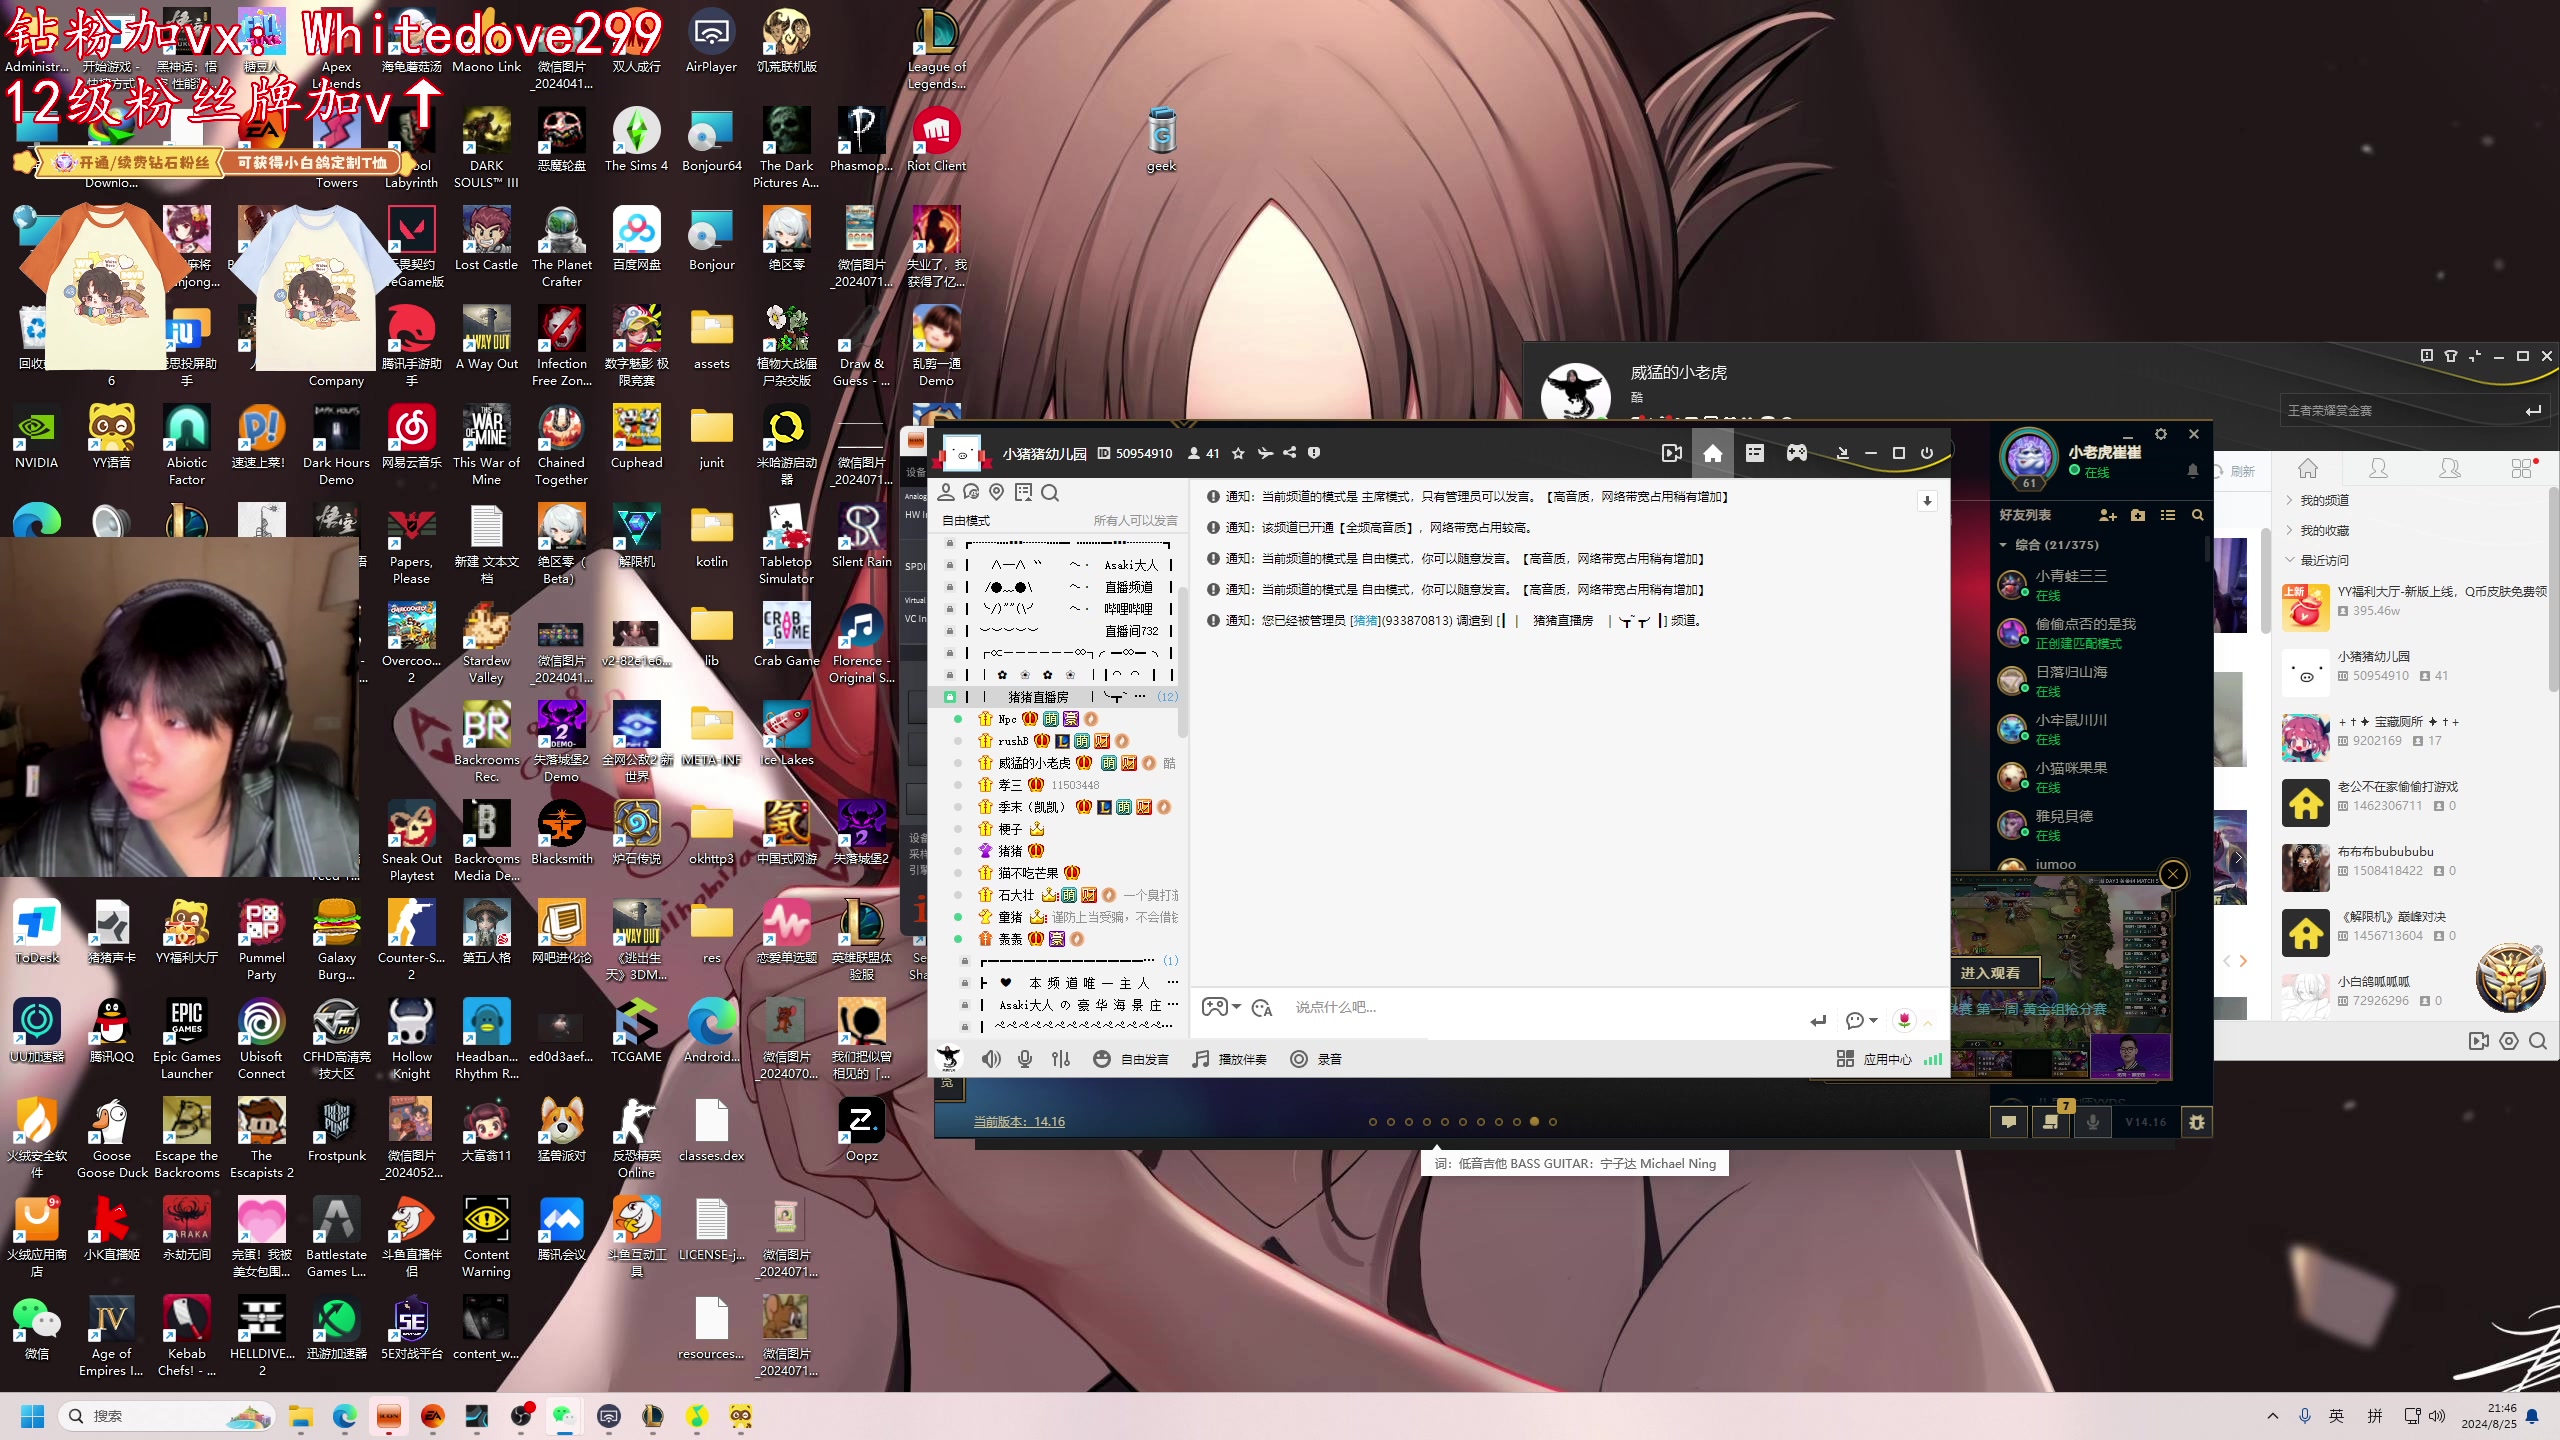
Task: Open the friends list view options icon
Action: click(2167, 515)
